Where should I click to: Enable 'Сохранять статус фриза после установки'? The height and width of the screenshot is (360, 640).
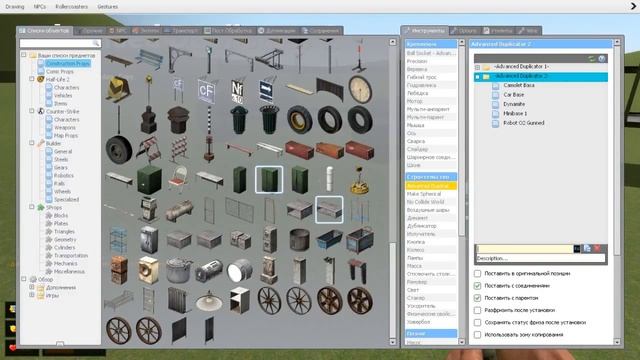click(x=477, y=322)
